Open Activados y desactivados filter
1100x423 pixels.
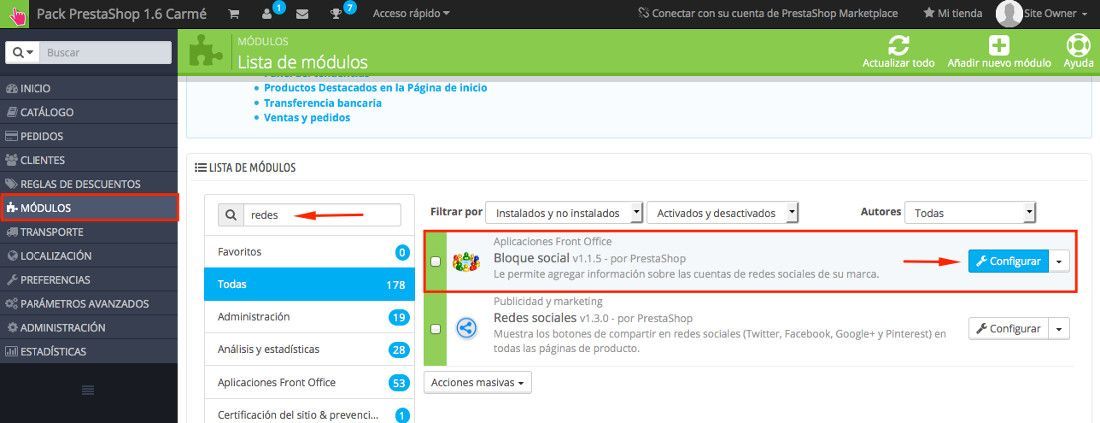[723, 213]
